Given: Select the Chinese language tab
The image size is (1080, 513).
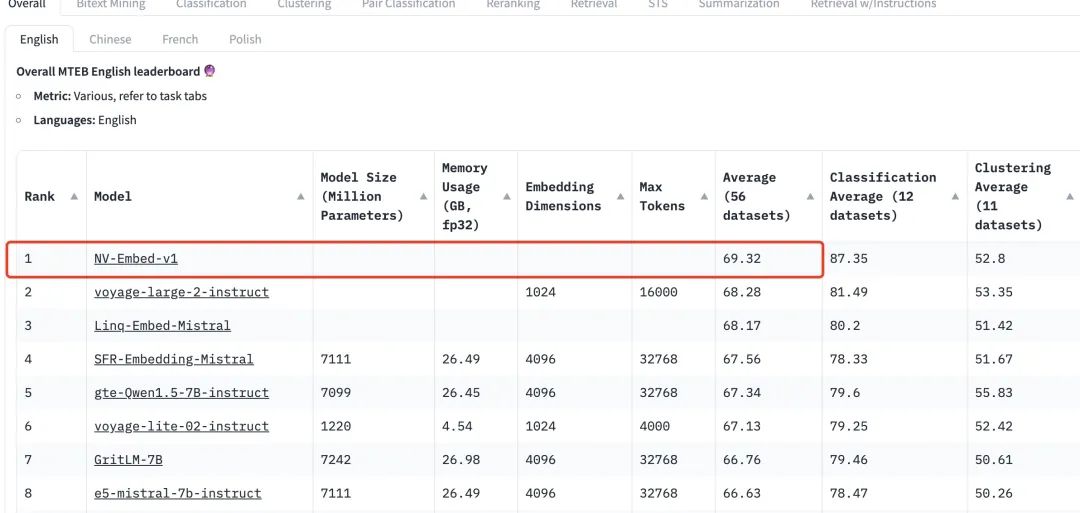Looking at the screenshot, I should pyautogui.click(x=110, y=39).
